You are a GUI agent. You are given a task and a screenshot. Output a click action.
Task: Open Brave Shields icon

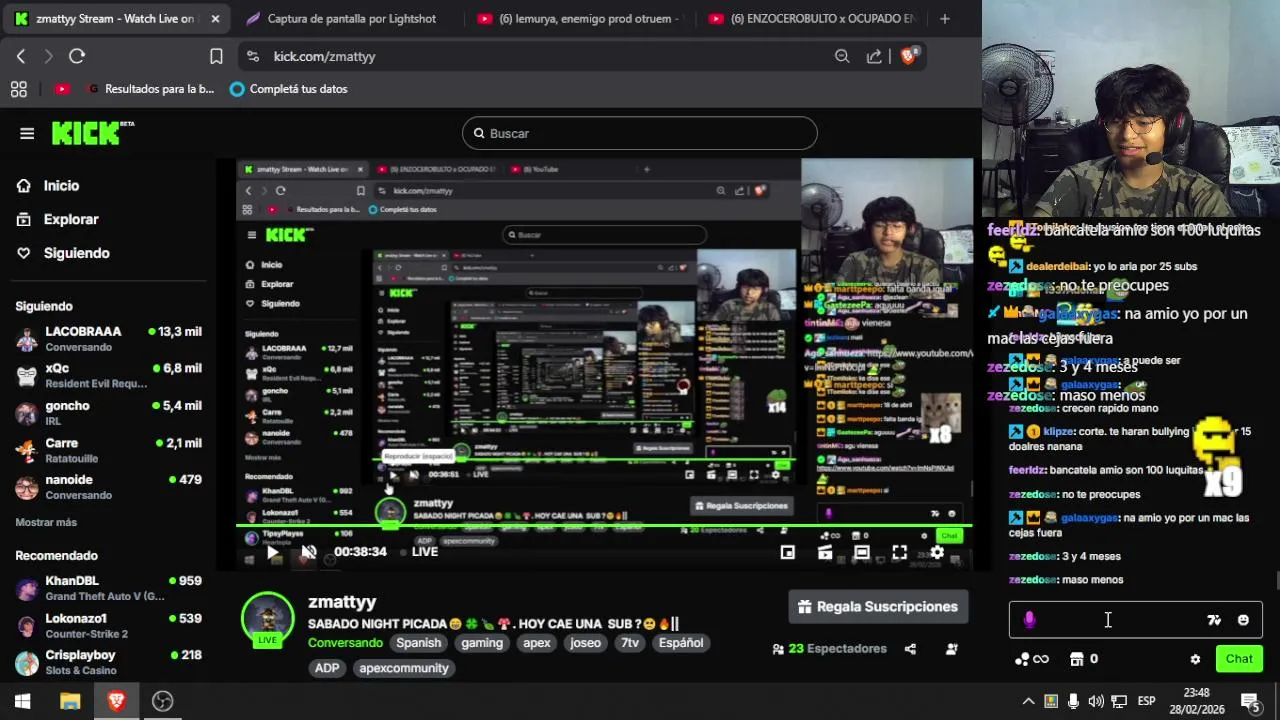pyautogui.click(x=908, y=56)
